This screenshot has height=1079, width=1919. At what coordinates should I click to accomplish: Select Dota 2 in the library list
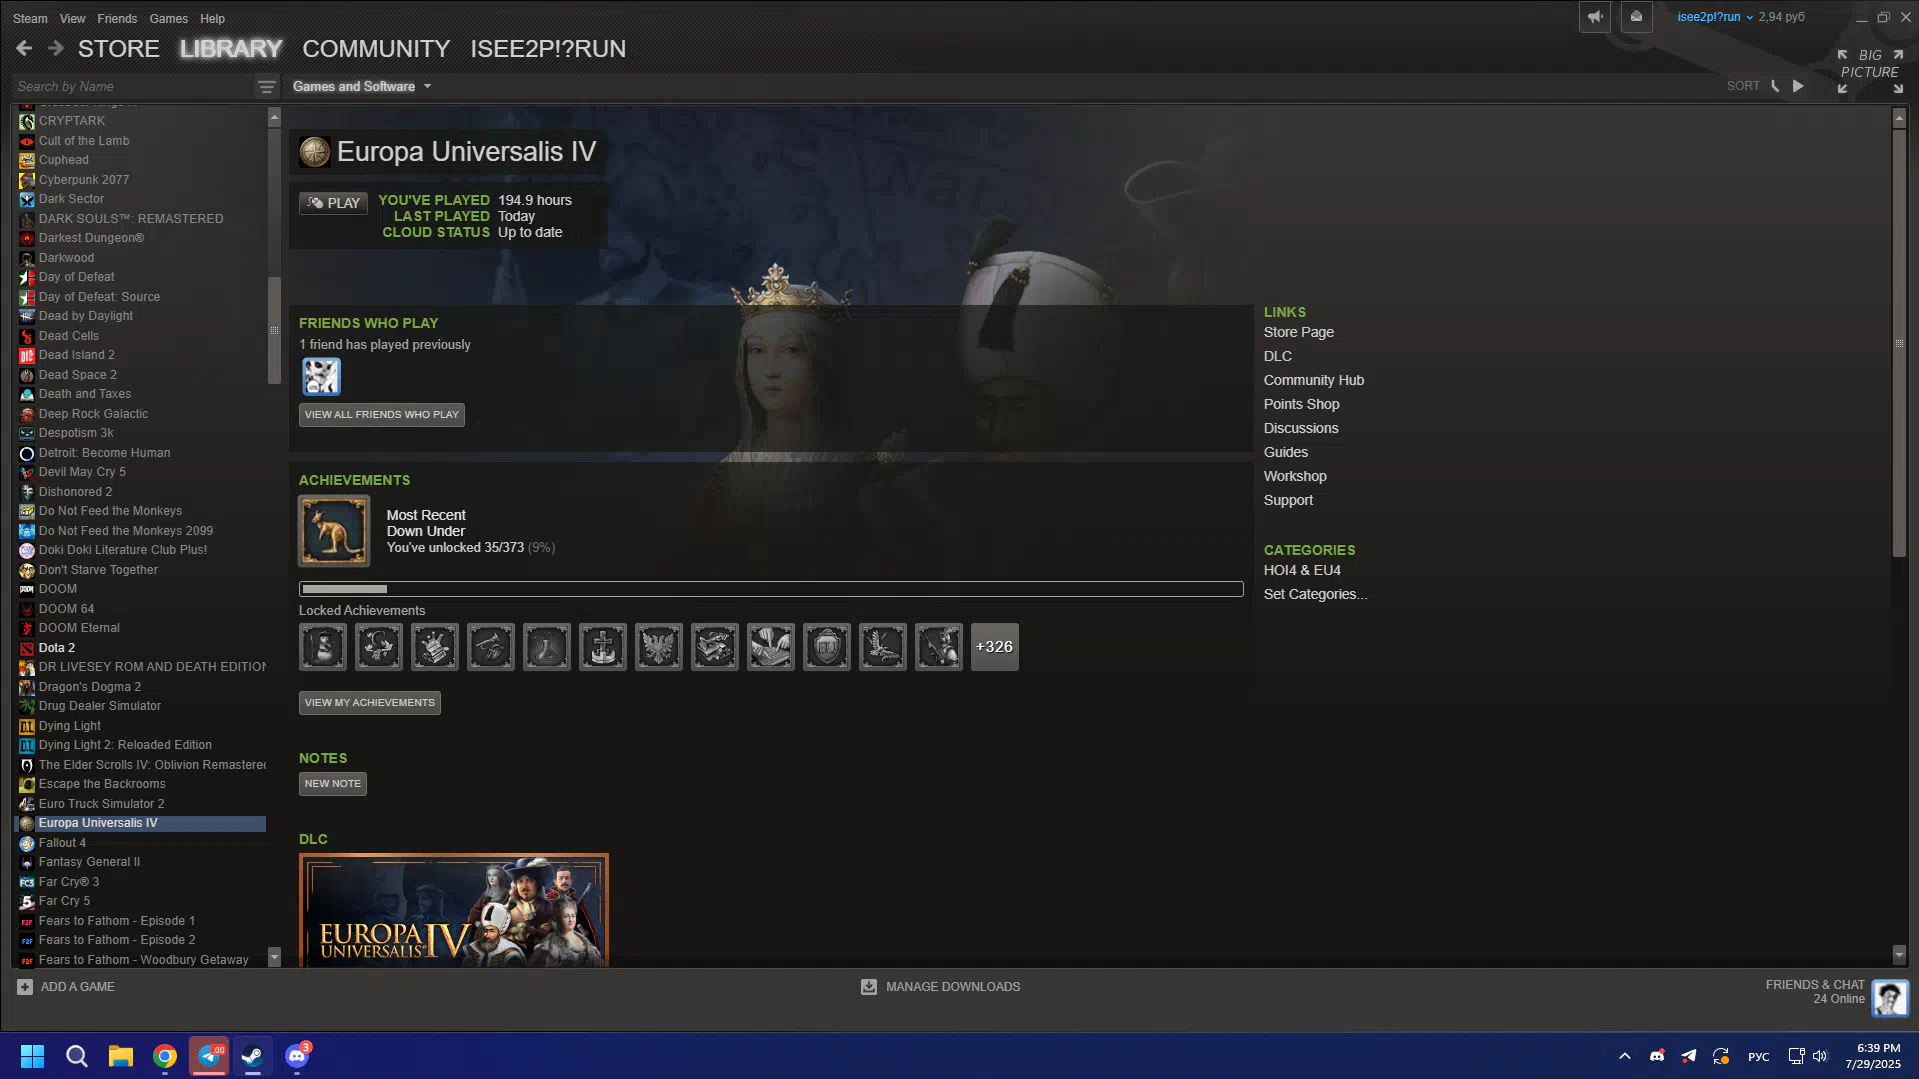57,648
